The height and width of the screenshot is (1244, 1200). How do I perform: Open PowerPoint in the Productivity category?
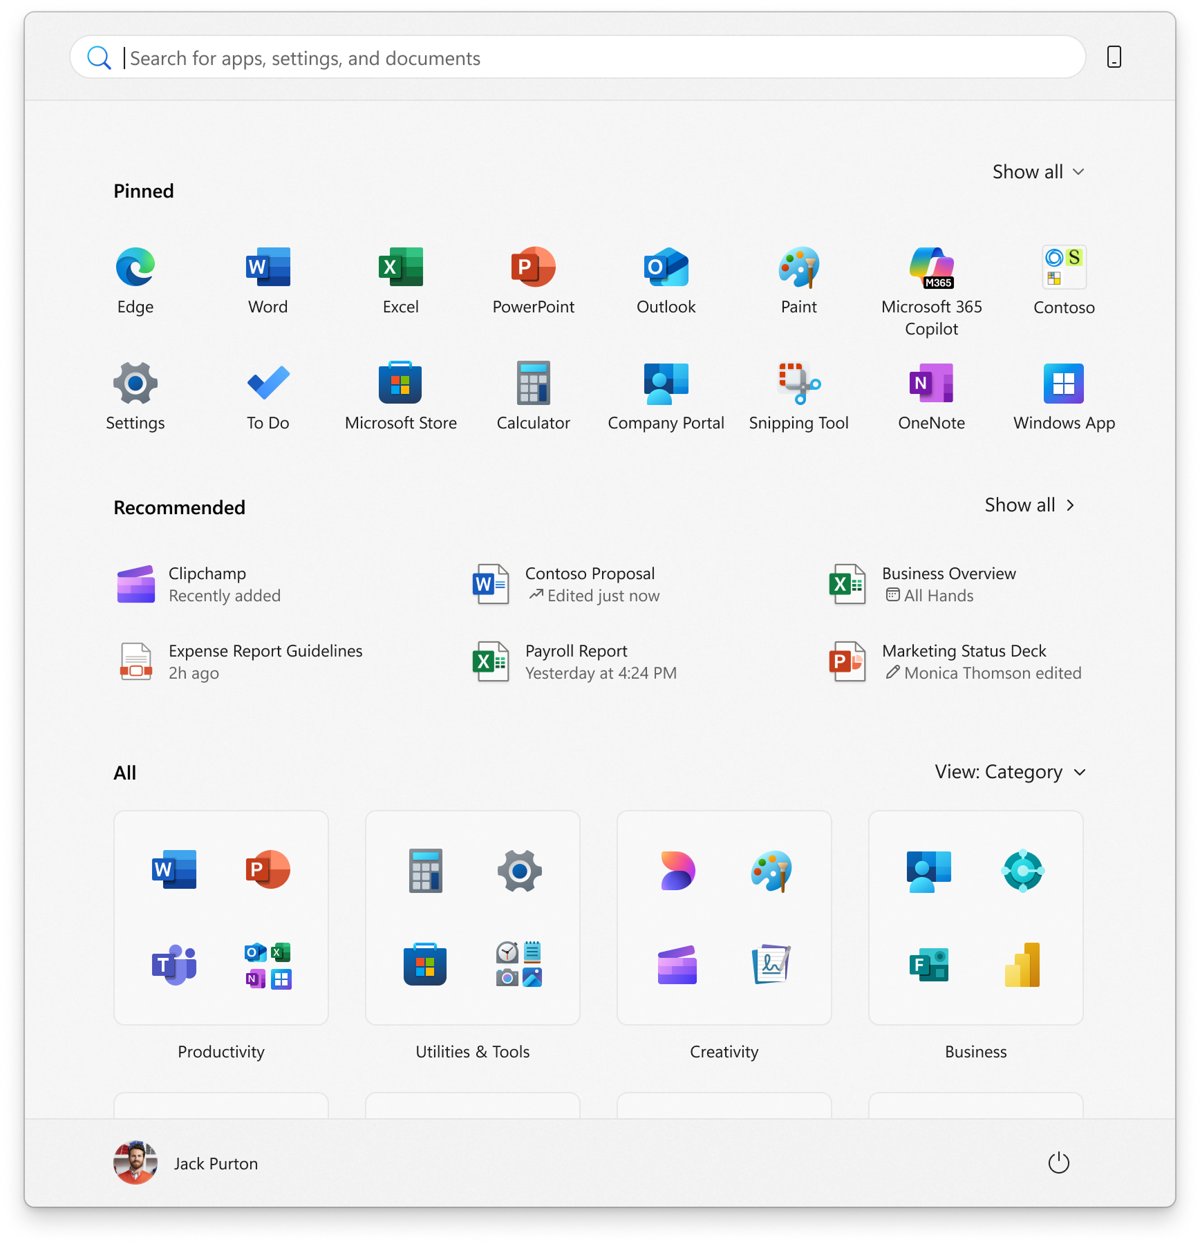[268, 870]
